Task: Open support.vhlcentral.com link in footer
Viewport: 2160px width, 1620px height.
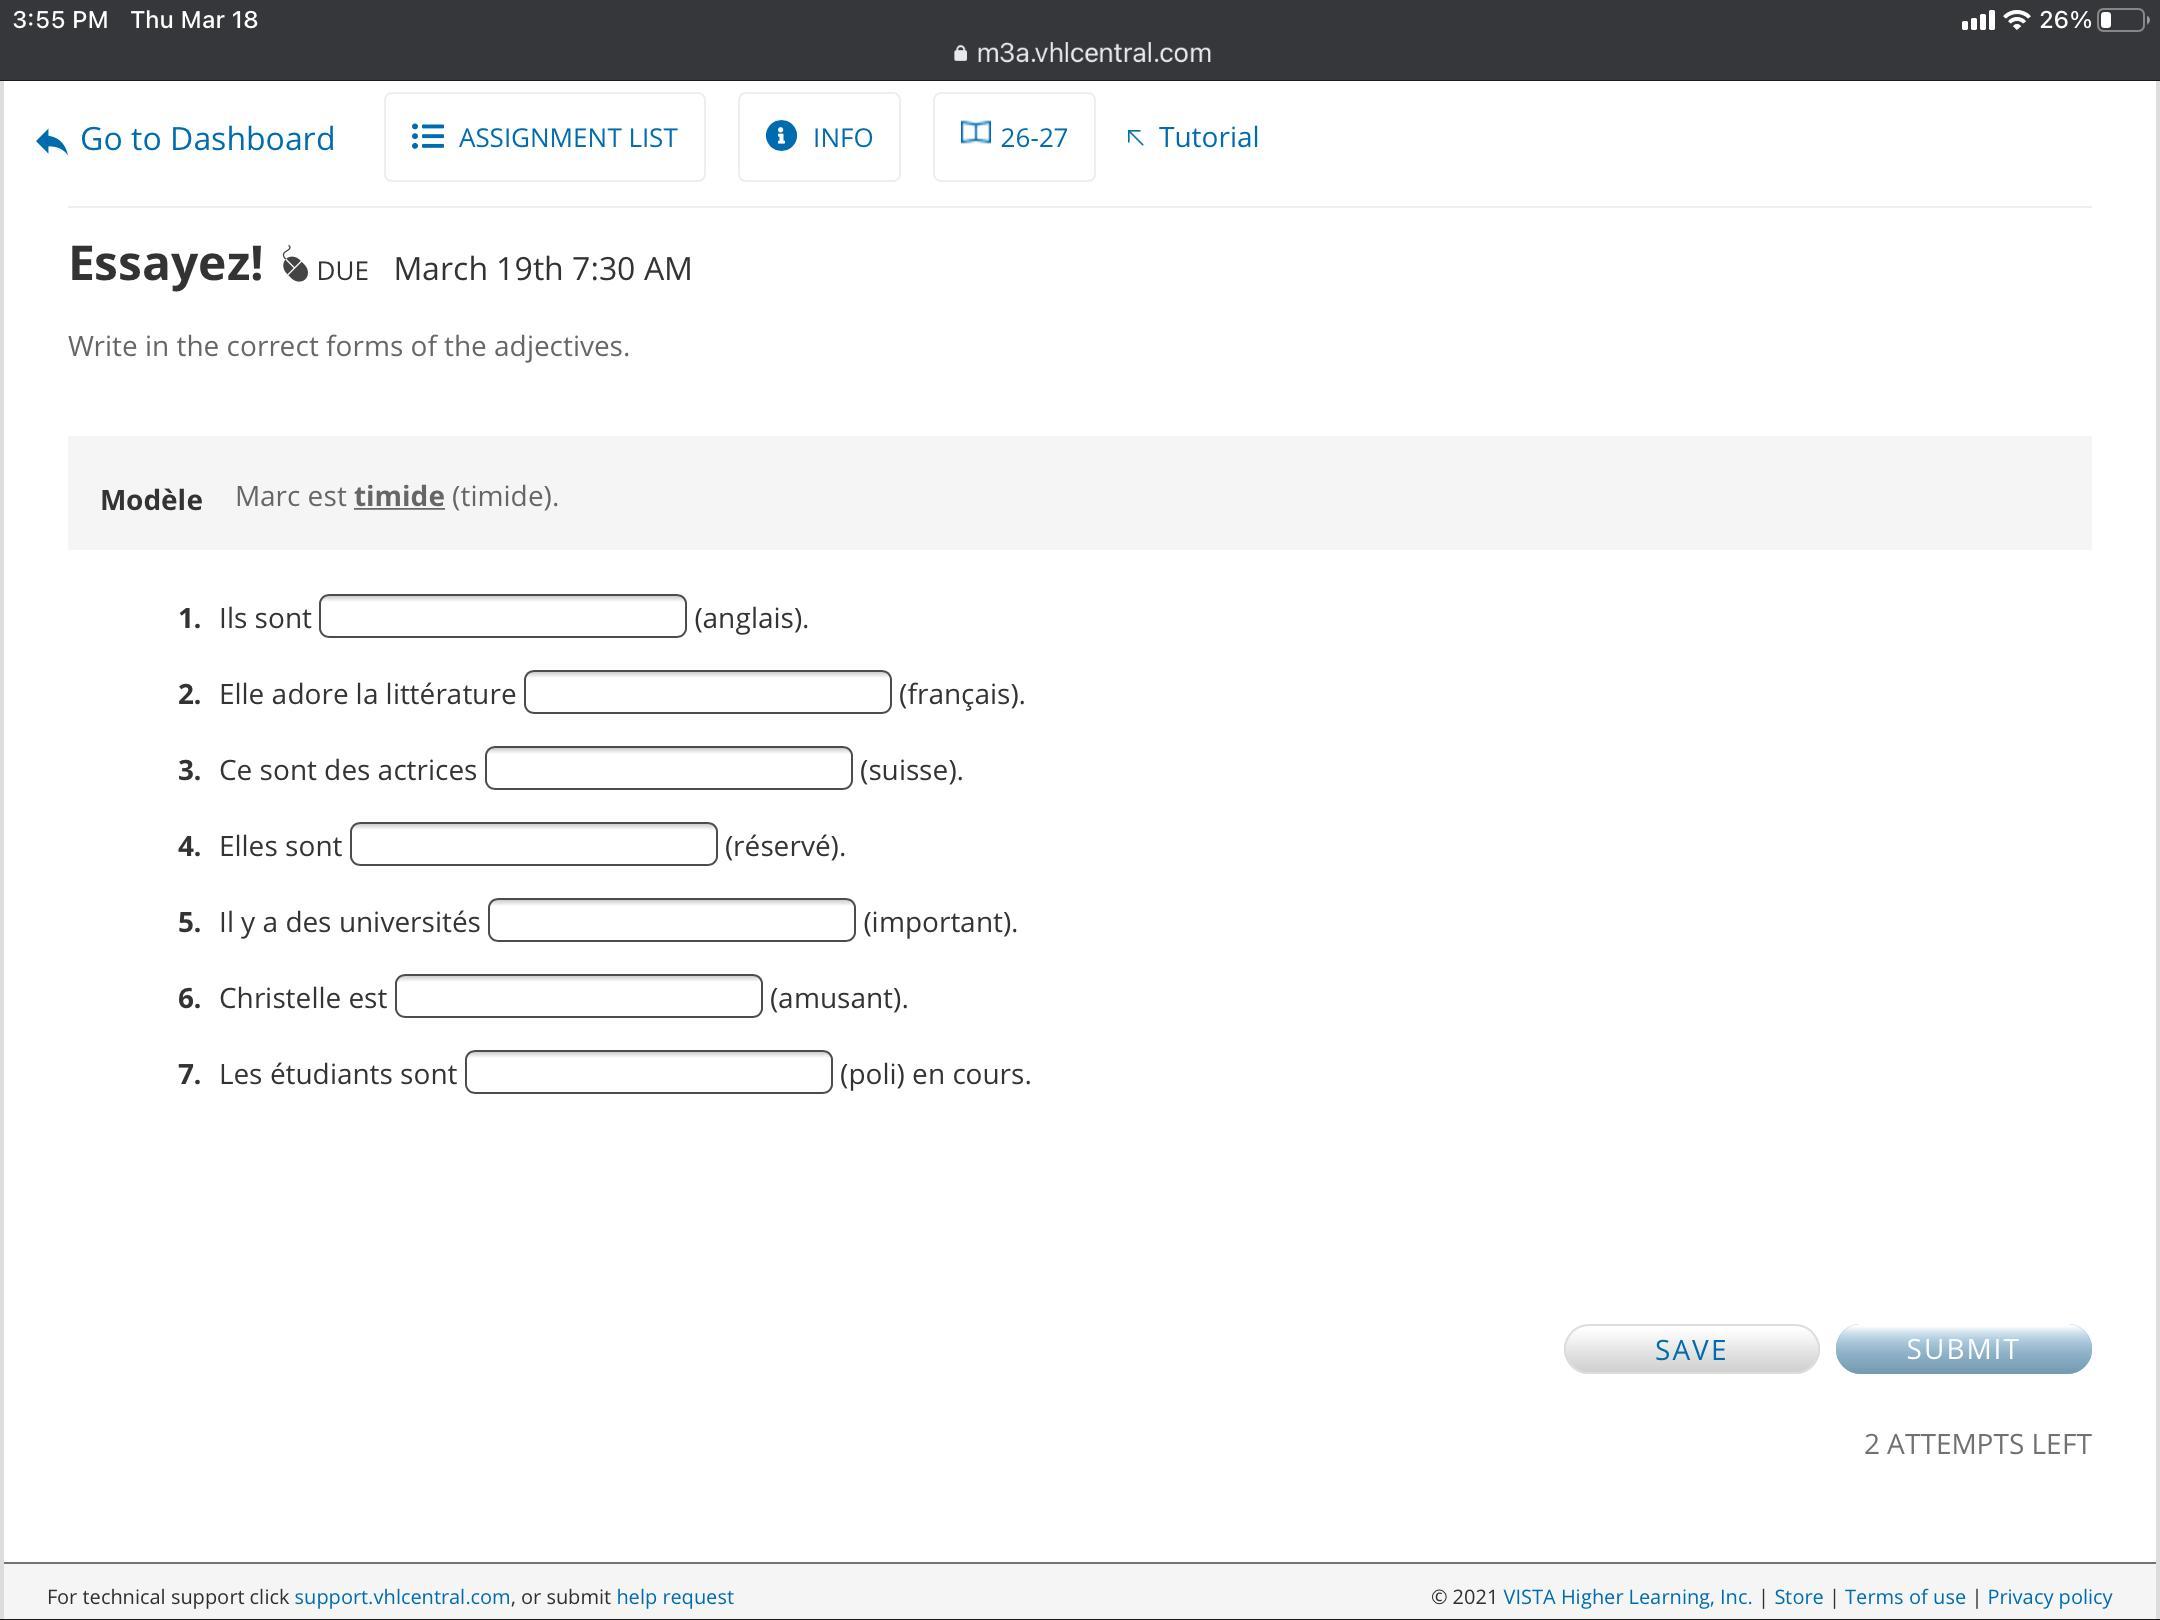Action: click(402, 1597)
